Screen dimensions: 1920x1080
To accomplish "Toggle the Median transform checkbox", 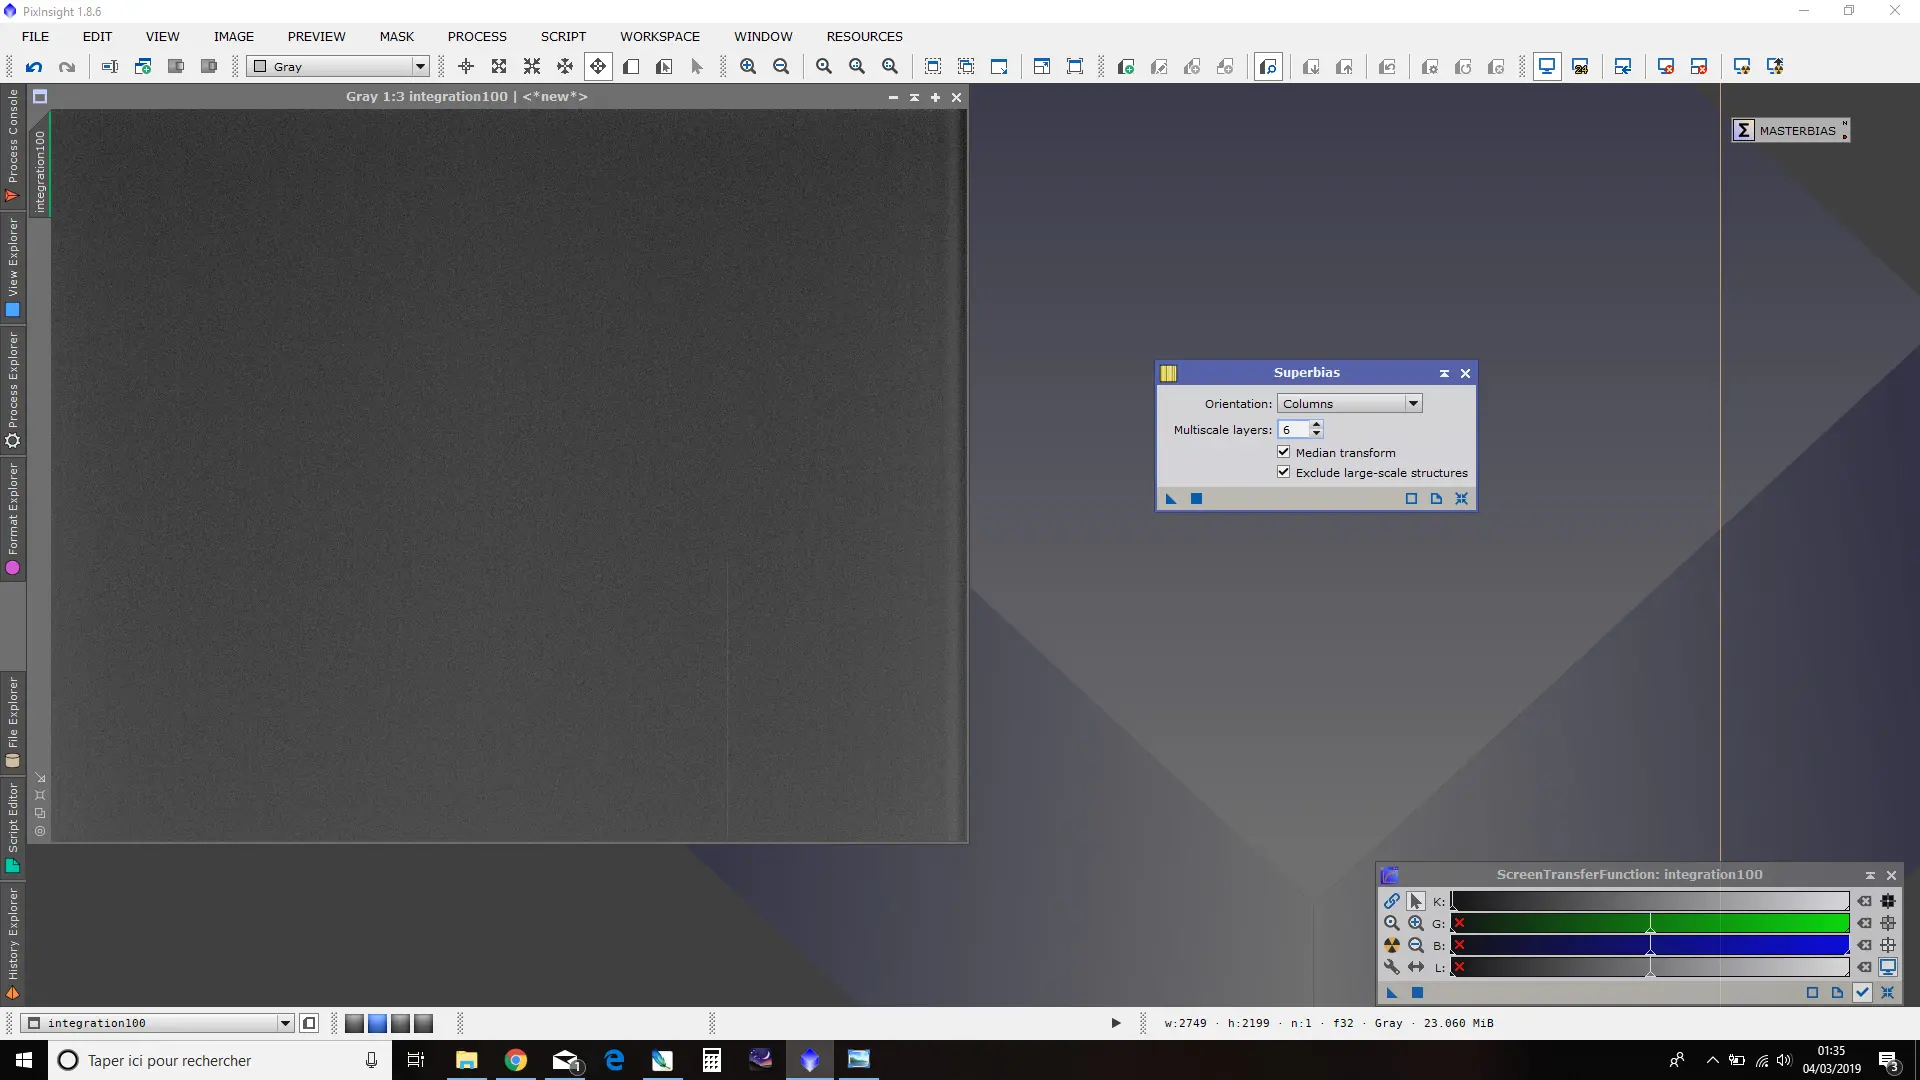I will (x=1284, y=452).
